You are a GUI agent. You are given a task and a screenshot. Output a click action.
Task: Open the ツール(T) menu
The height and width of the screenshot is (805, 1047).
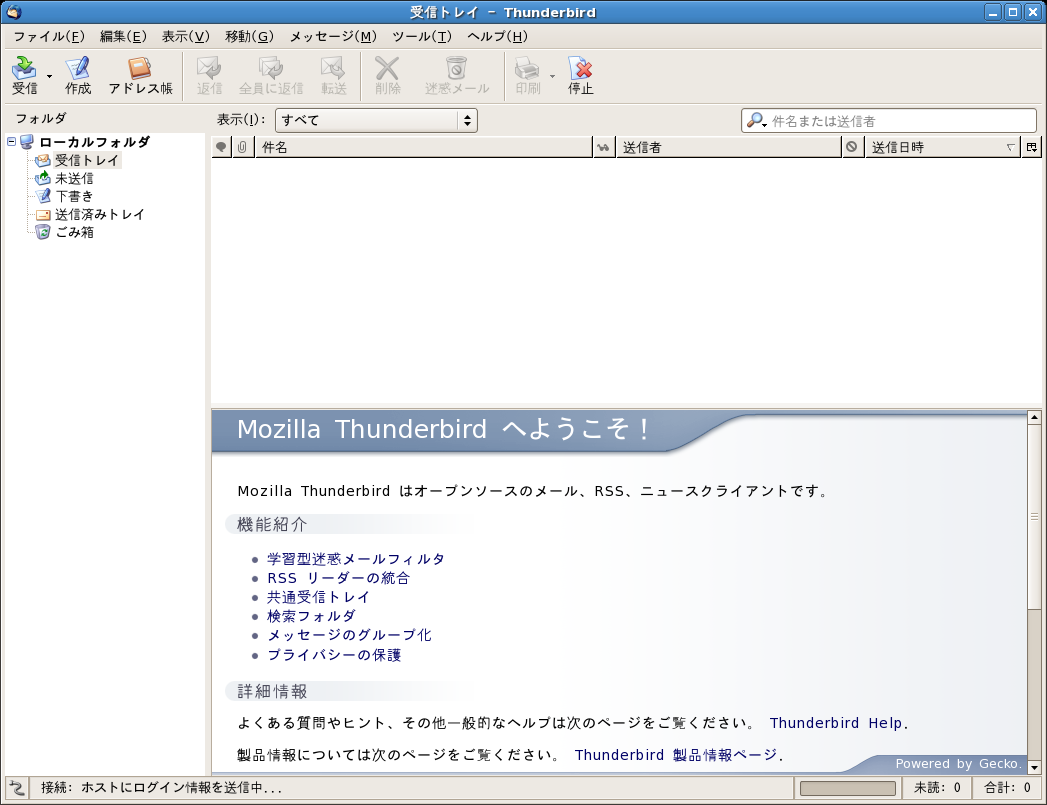click(x=422, y=36)
